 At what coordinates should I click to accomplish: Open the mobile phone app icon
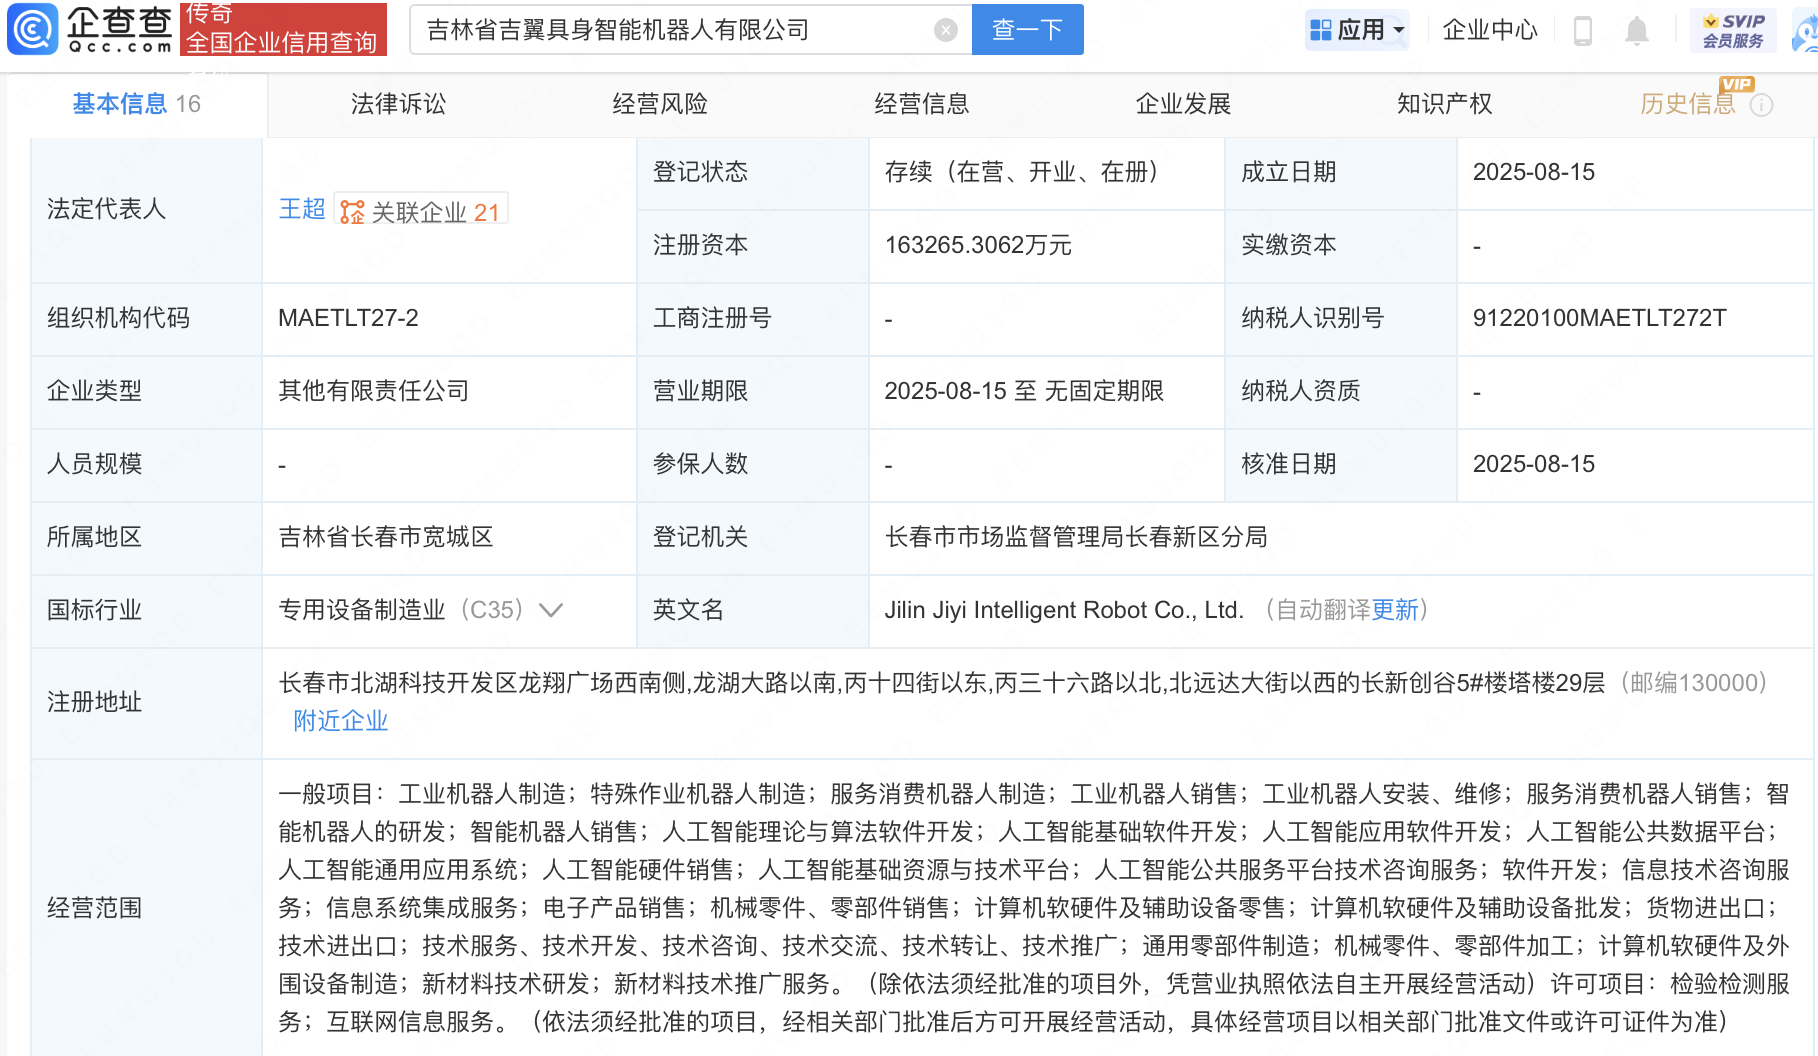(x=1582, y=30)
